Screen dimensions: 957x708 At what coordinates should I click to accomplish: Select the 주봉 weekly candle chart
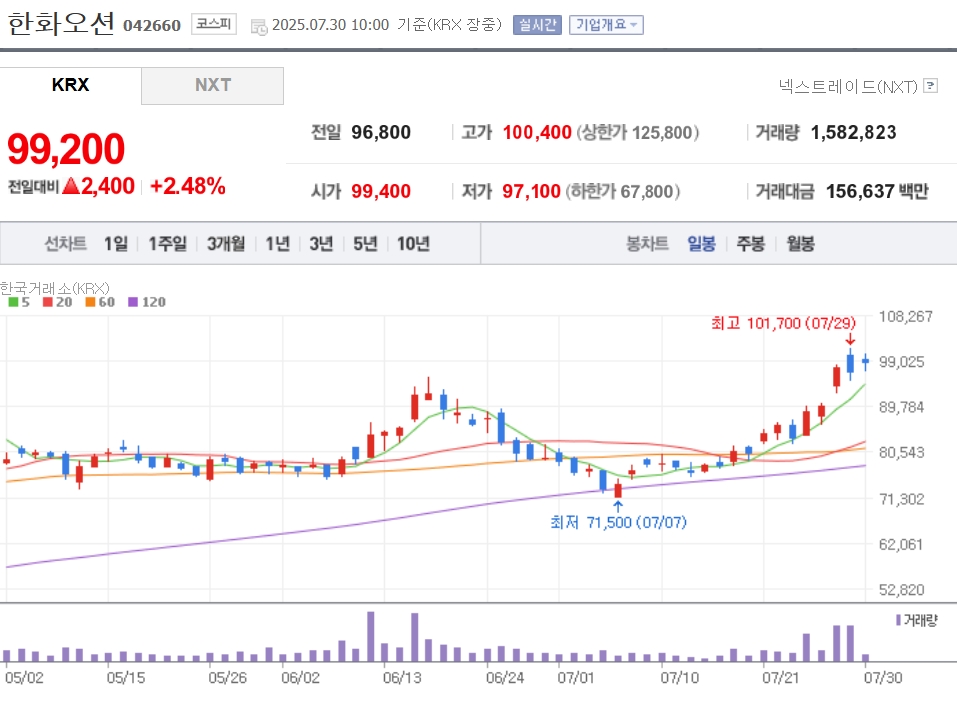(750, 244)
